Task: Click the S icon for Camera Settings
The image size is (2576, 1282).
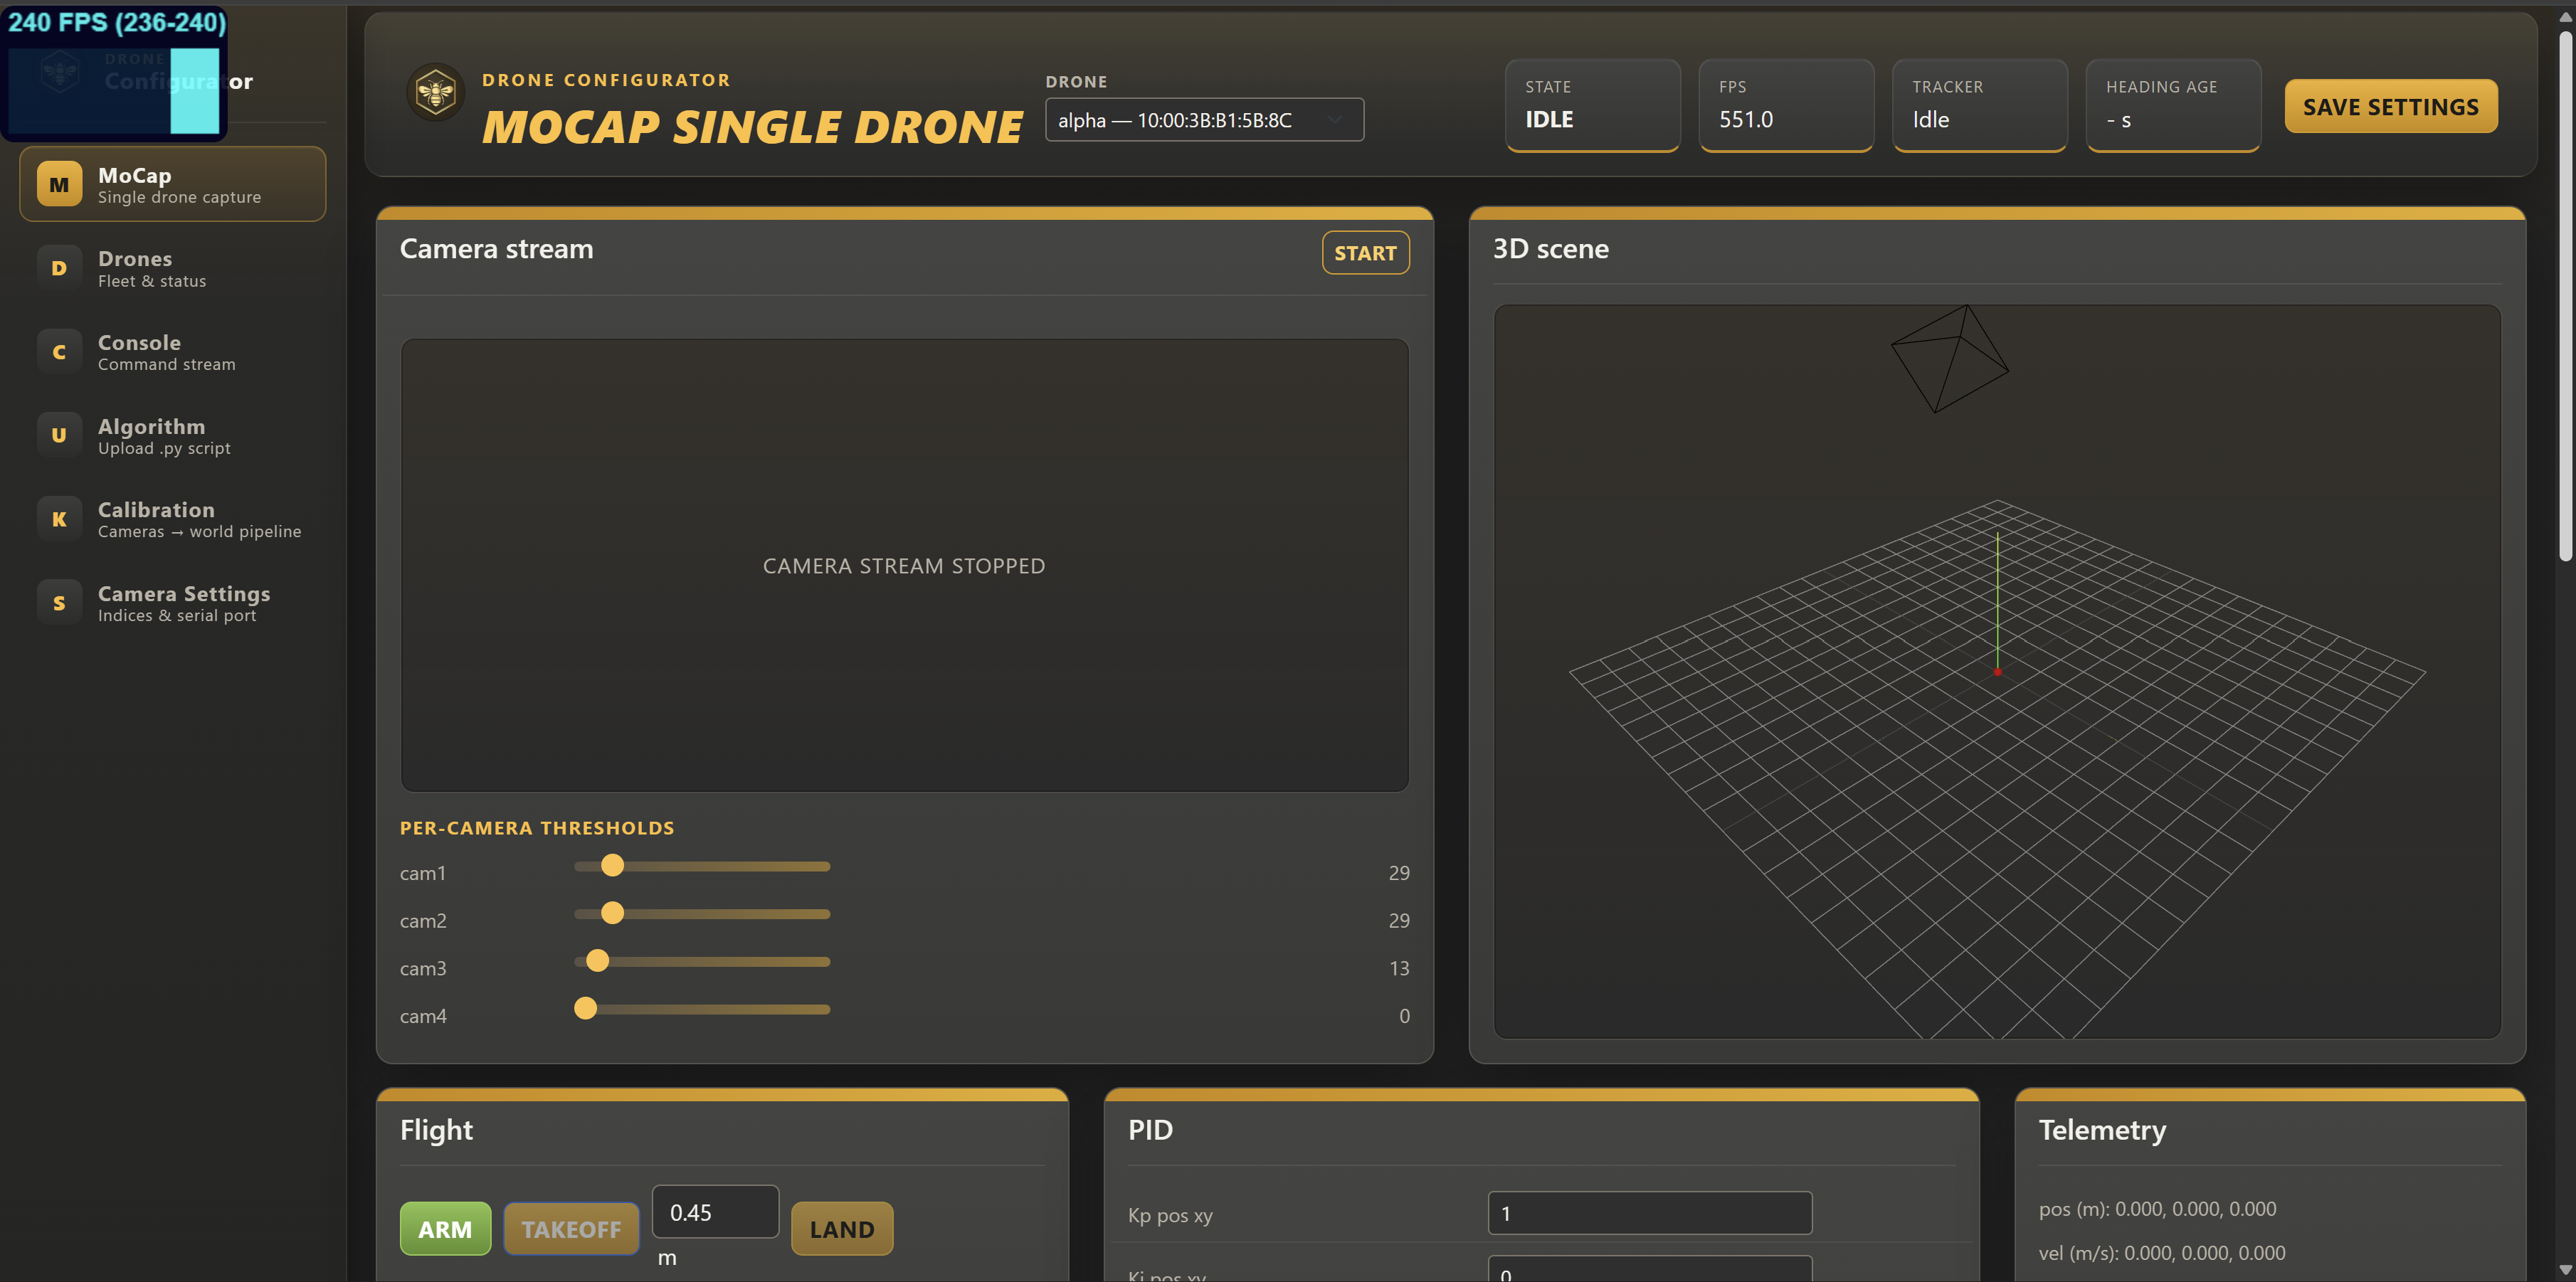Action: coord(59,603)
